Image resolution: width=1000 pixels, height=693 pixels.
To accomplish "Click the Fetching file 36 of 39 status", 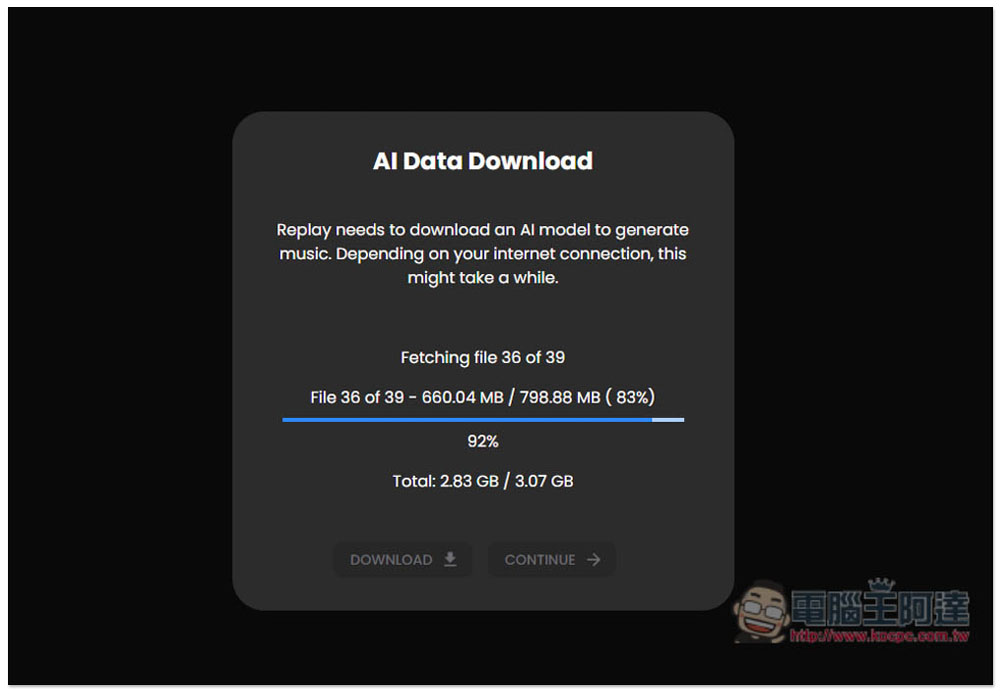I will [x=483, y=357].
